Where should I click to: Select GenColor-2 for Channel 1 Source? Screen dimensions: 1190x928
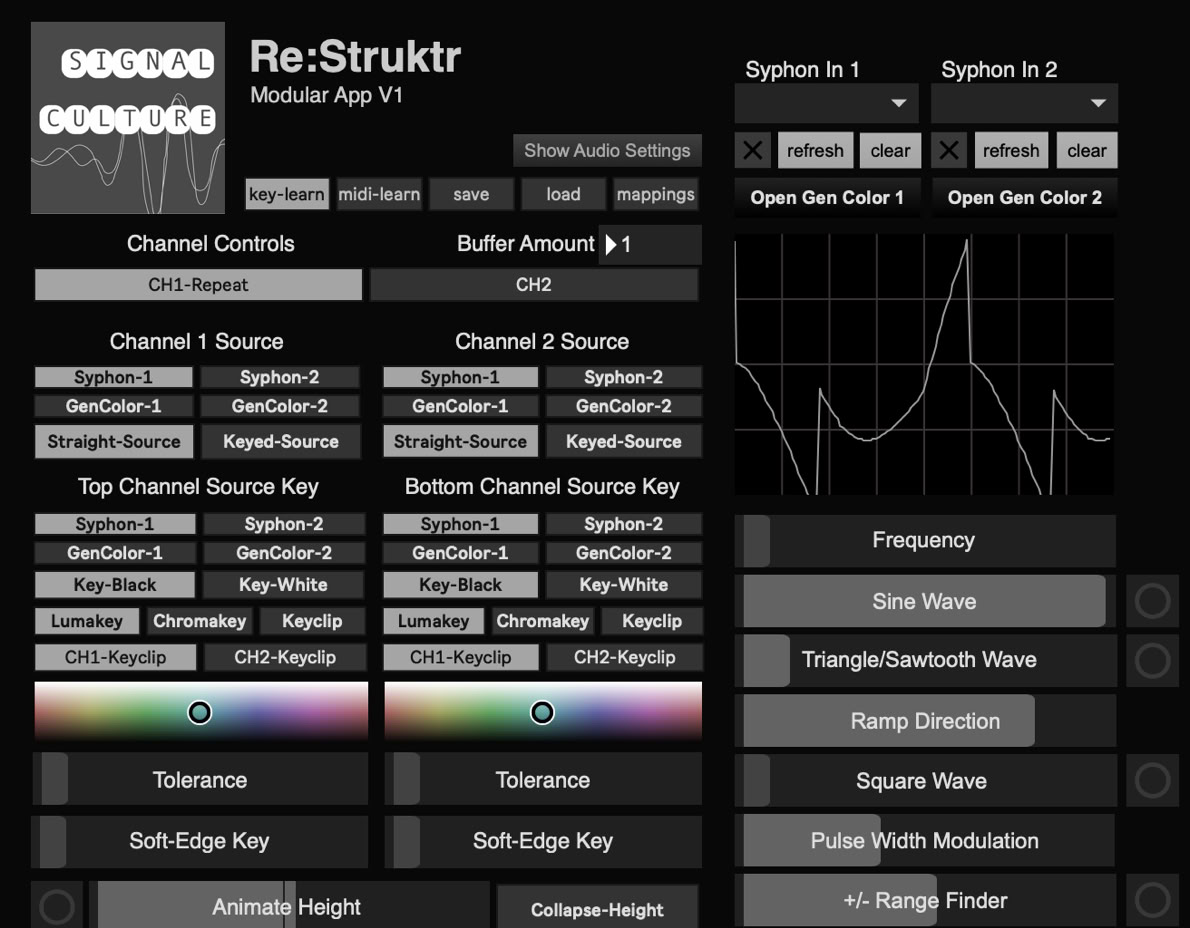coord(279,406)
